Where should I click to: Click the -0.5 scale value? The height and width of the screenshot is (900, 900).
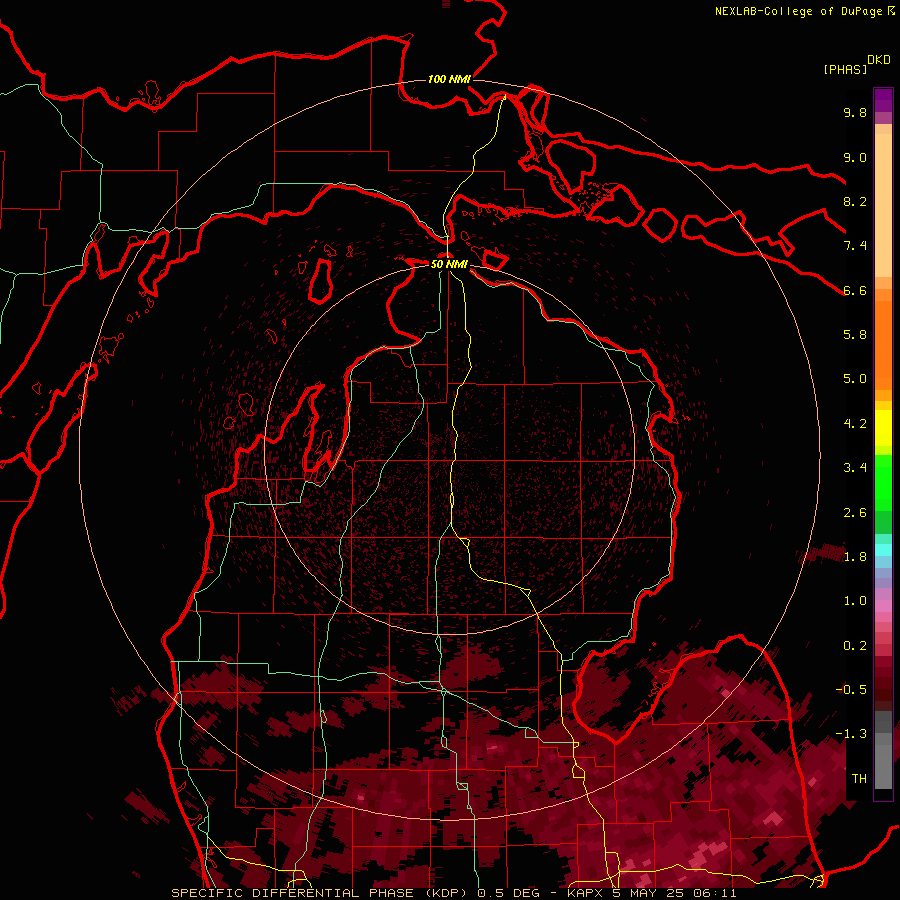coord(851,690)
